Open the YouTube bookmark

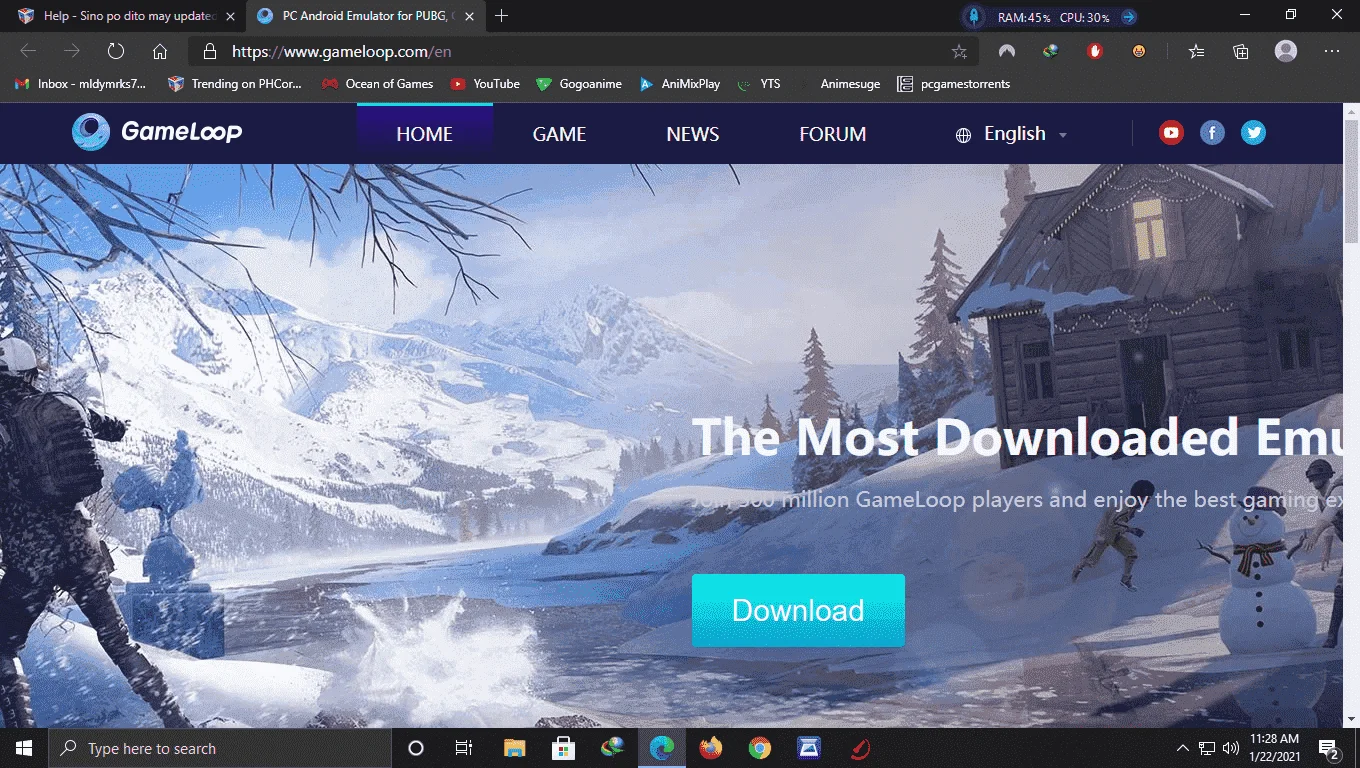point(485,84)
